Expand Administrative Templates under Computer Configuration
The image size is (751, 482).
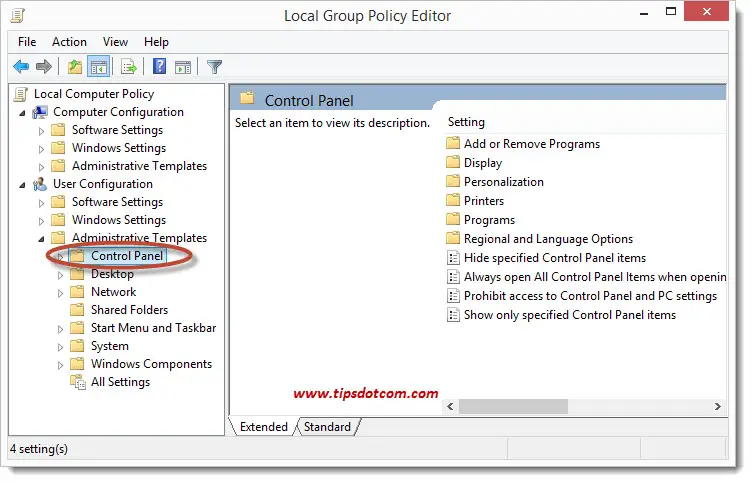pos(41,167)
